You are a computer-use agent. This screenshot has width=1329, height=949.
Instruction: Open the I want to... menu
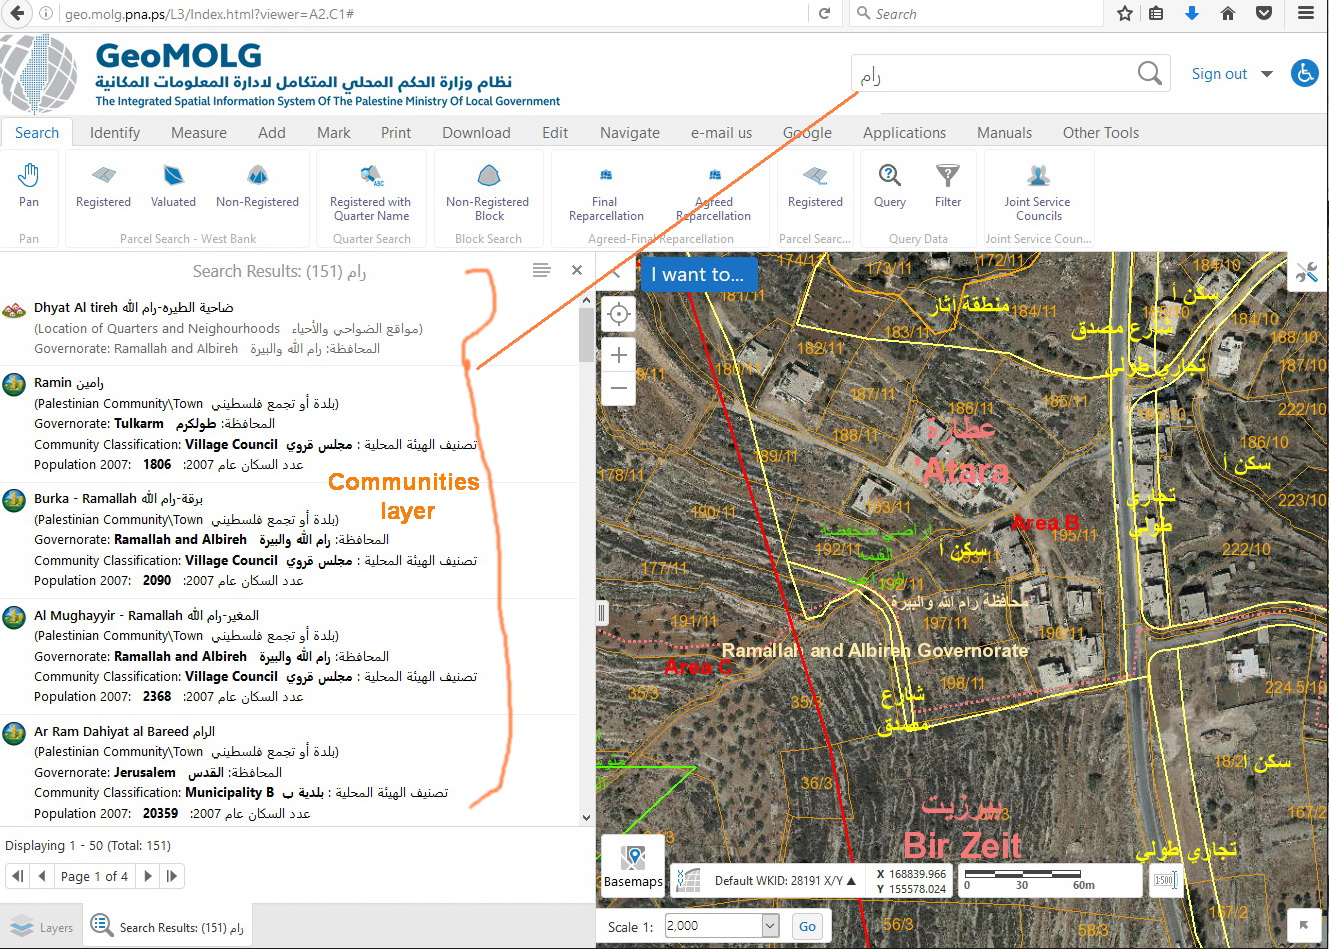coord(698,274)
